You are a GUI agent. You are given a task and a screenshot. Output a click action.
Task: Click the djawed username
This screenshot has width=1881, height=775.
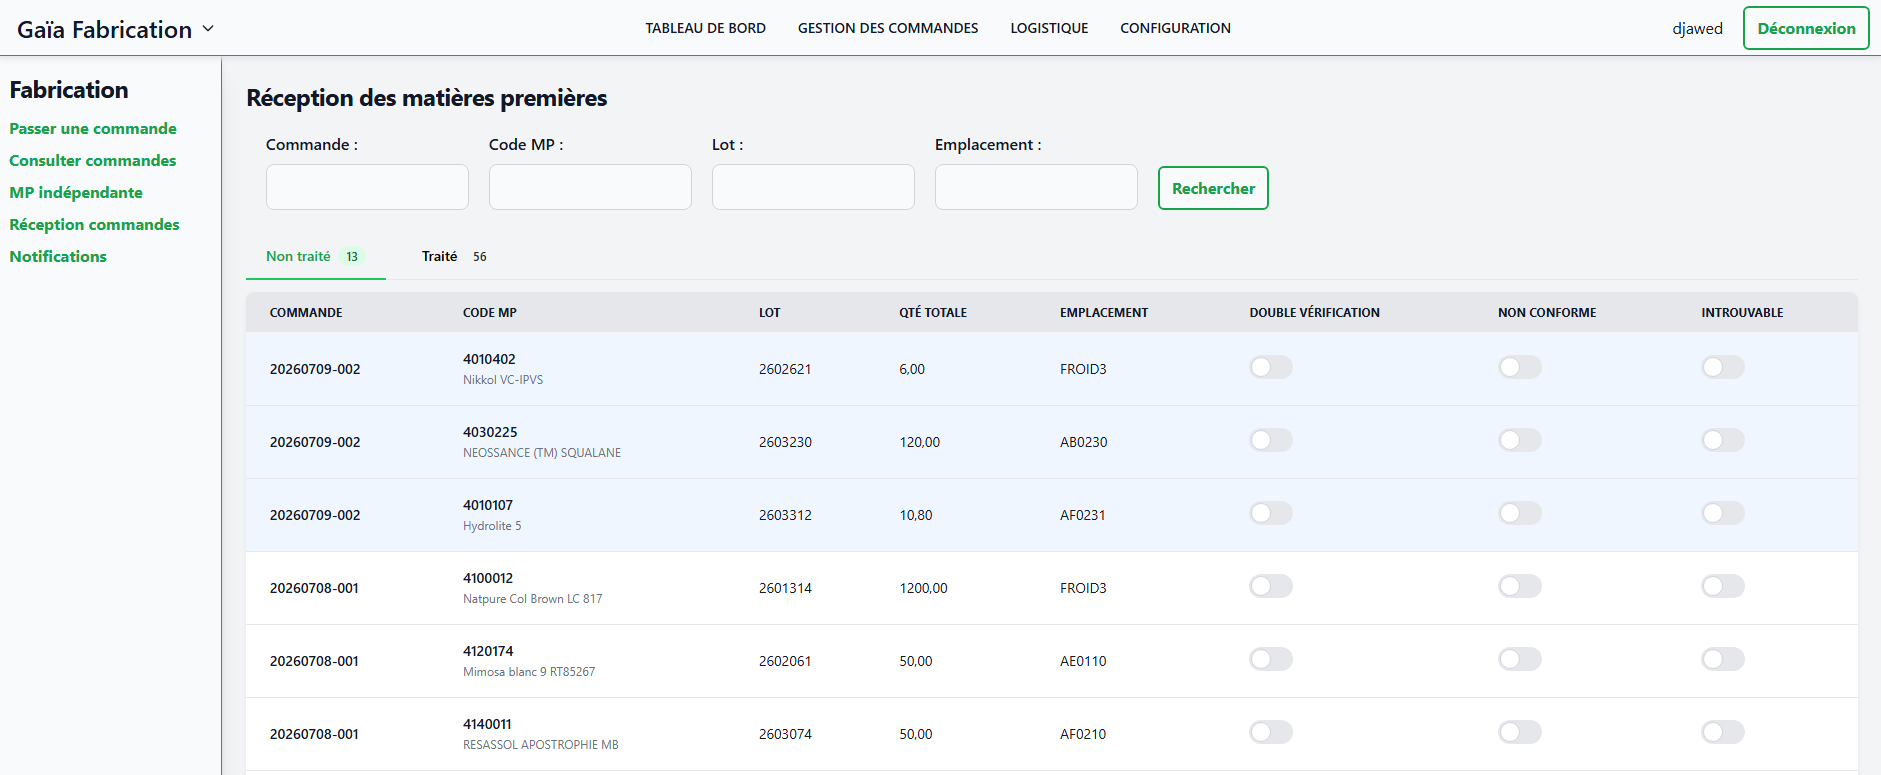tap(1697, 28)
